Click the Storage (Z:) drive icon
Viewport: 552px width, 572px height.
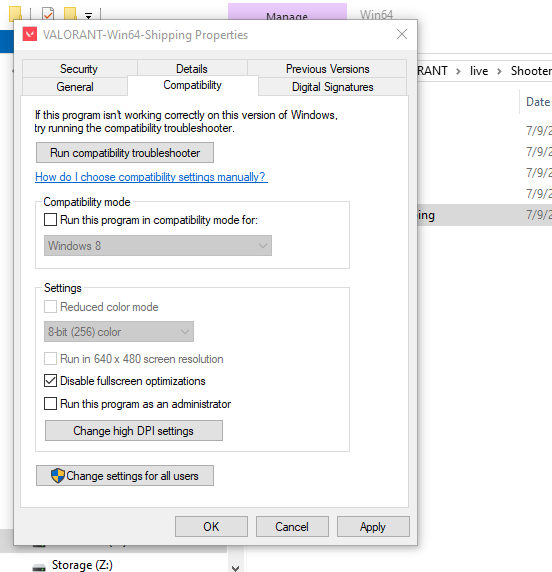coord(39,567)
